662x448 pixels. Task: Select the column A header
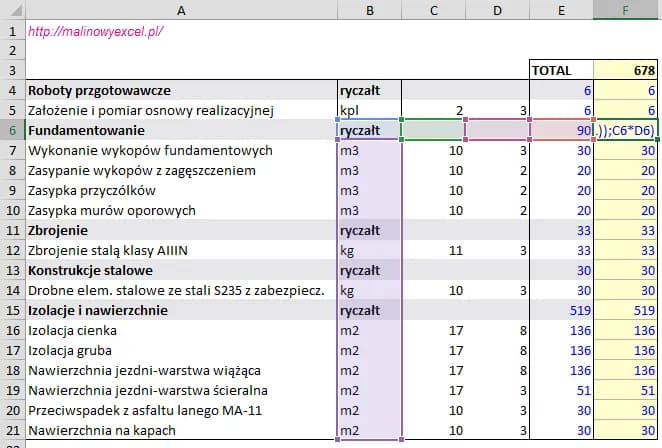[181, 10]
